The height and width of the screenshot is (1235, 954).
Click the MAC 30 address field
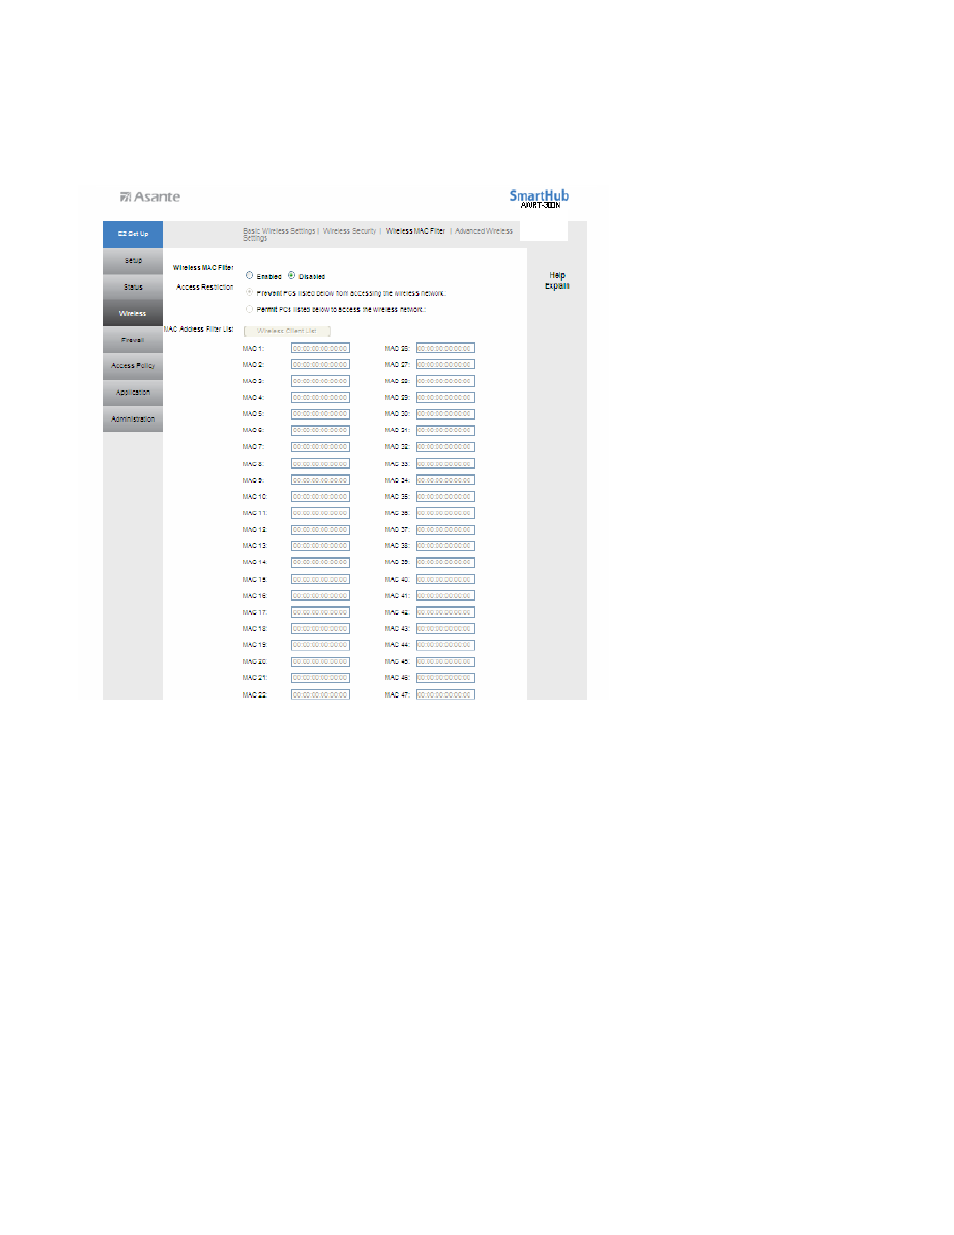[x=445, y=414]
